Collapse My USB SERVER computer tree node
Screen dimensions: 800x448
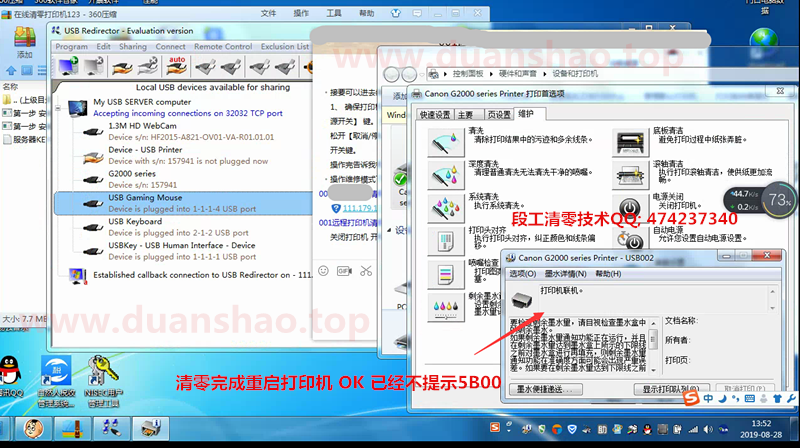pyautogui.click(x=58, y=108)
